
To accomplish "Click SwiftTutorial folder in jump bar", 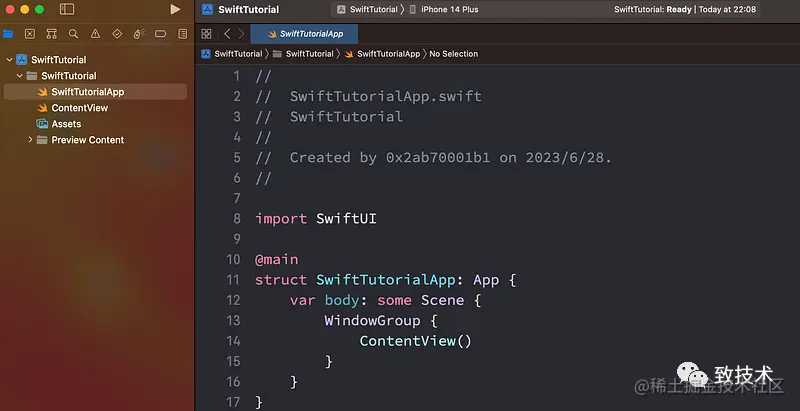I will click(303, 54).
